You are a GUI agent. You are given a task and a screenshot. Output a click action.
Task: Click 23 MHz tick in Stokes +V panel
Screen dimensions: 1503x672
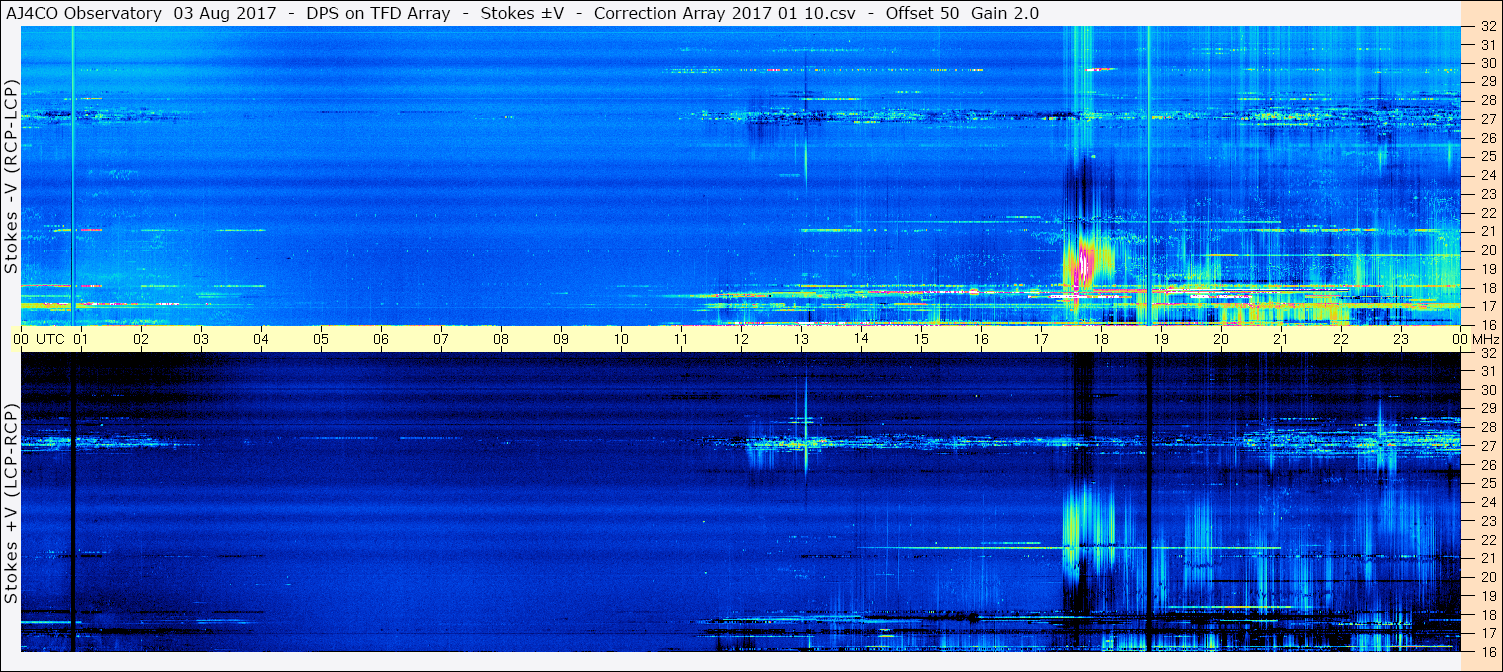[1487, 521]
